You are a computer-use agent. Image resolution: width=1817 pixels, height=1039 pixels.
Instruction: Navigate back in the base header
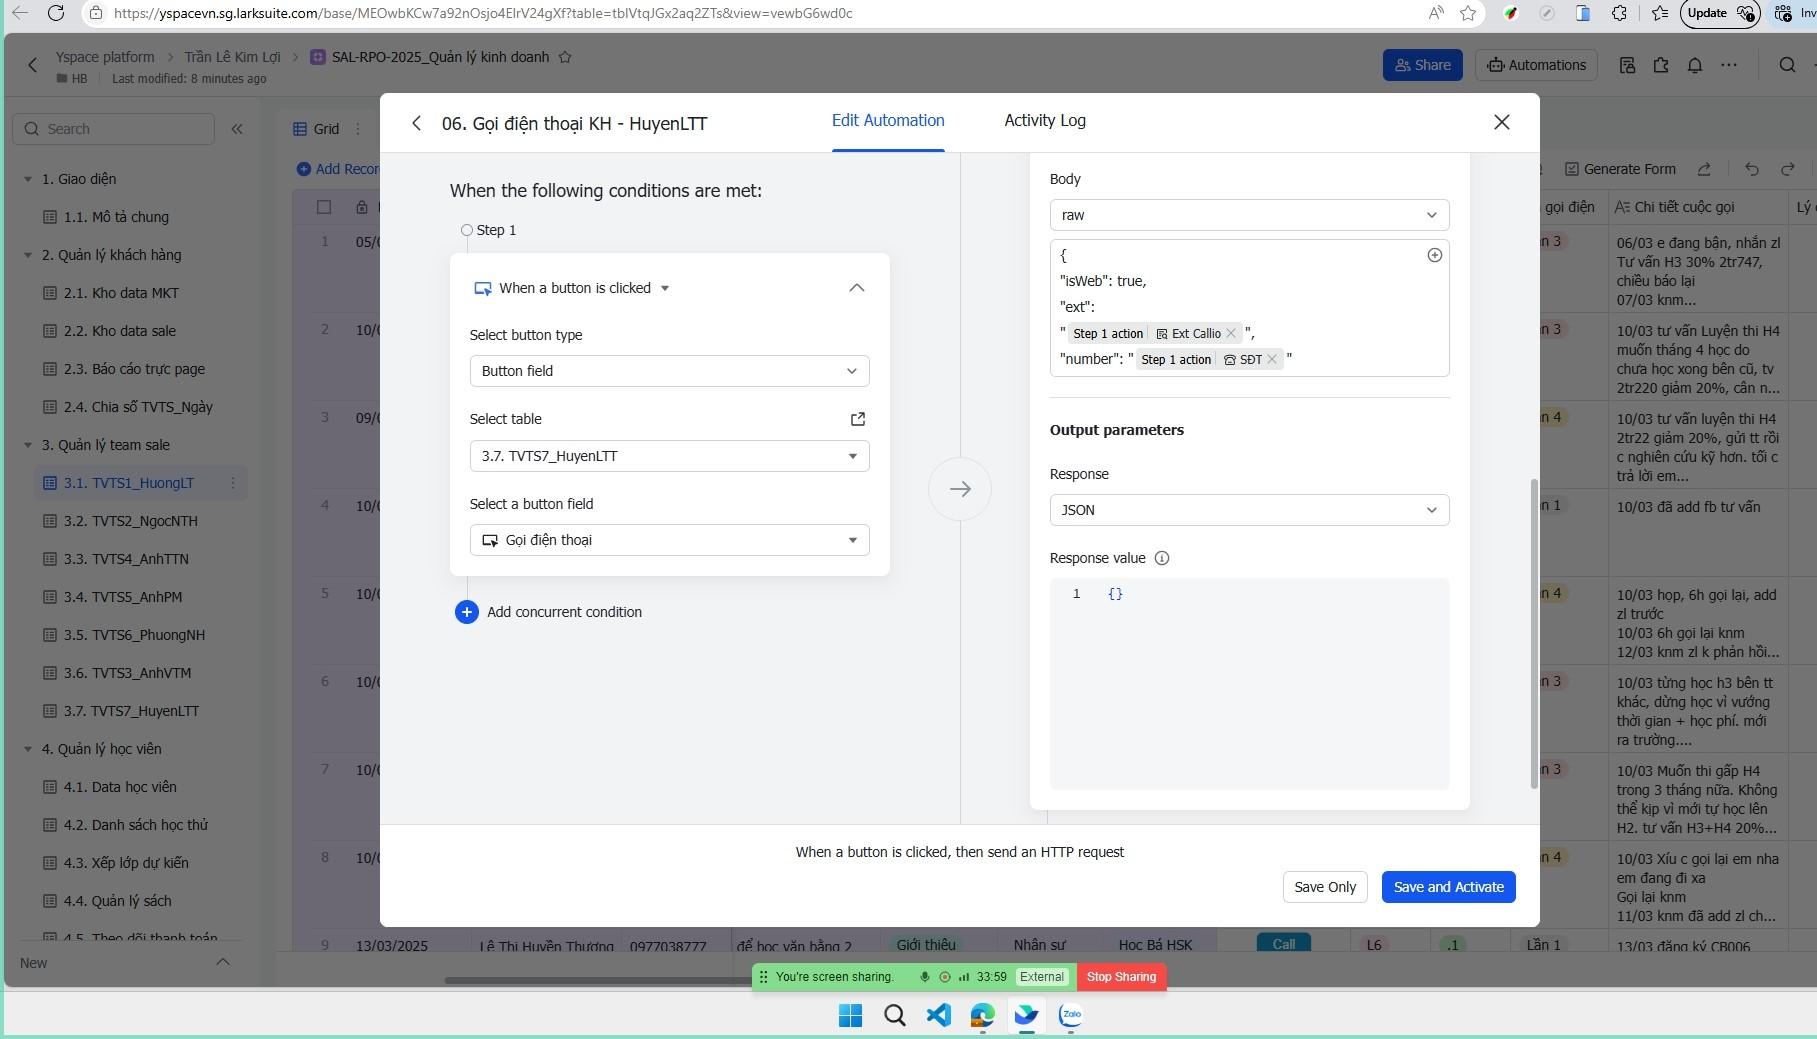(32, 65)
